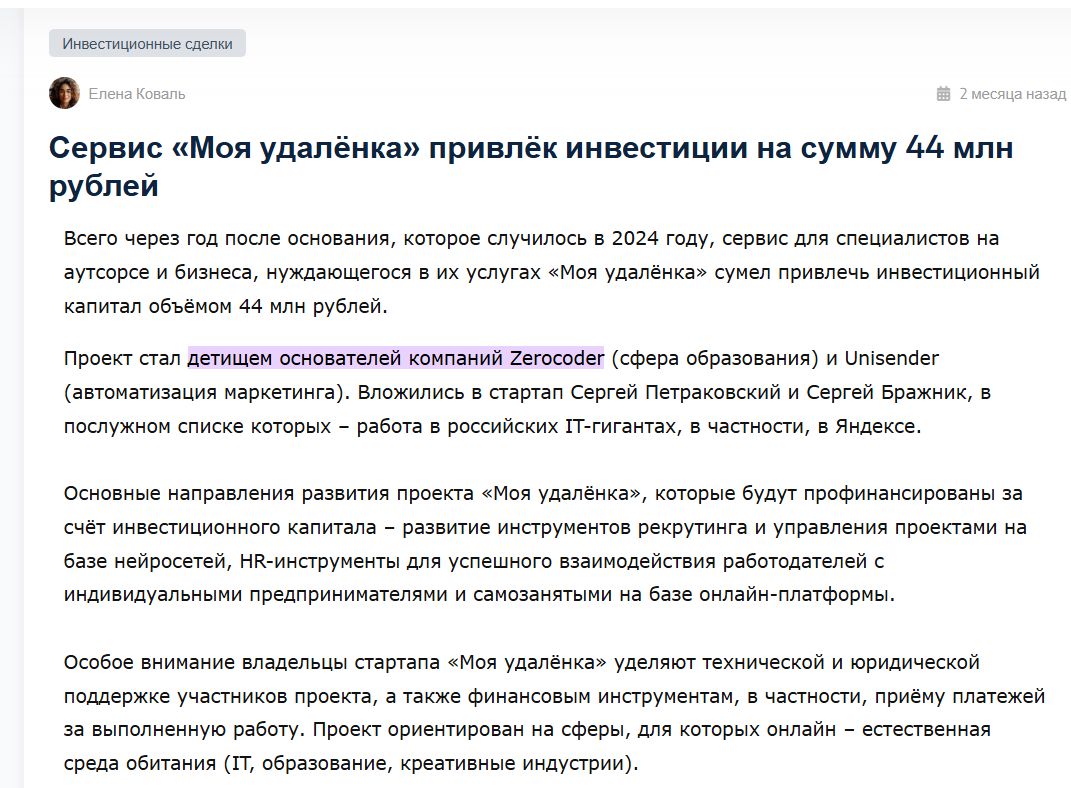Click 'капитал объёмом 44 млн рублей' line
The width and height of the screenshot is (1071, 788).
click(225, 306)
